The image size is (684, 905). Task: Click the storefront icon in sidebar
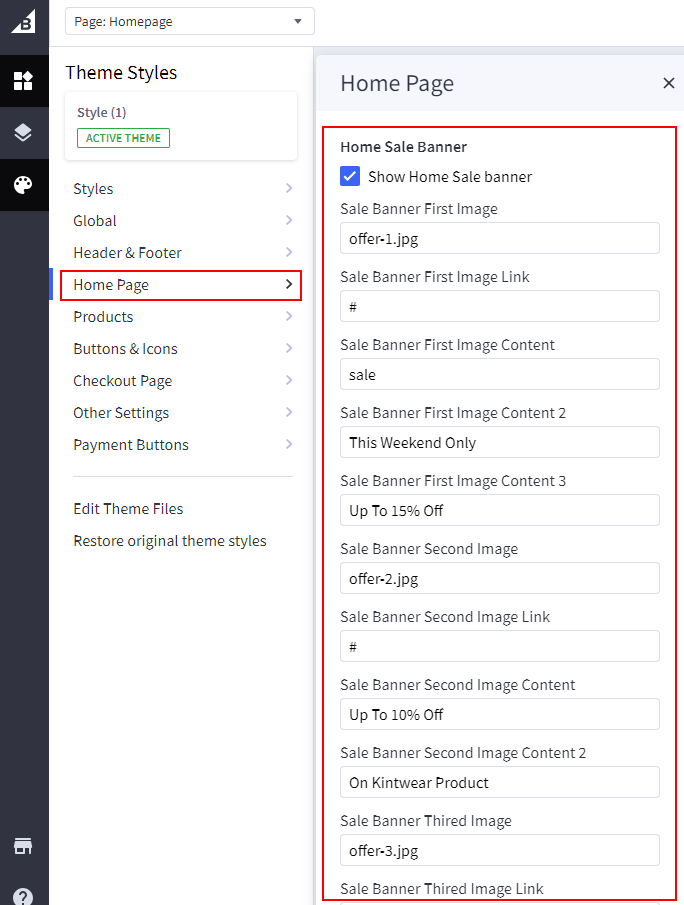click(x=23, y=846)
